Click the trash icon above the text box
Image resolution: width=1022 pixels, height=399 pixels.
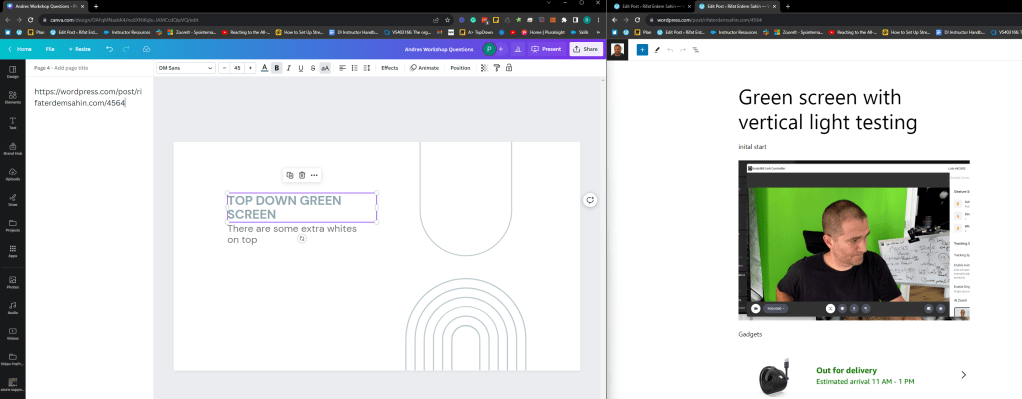click(x=302, y=175)
